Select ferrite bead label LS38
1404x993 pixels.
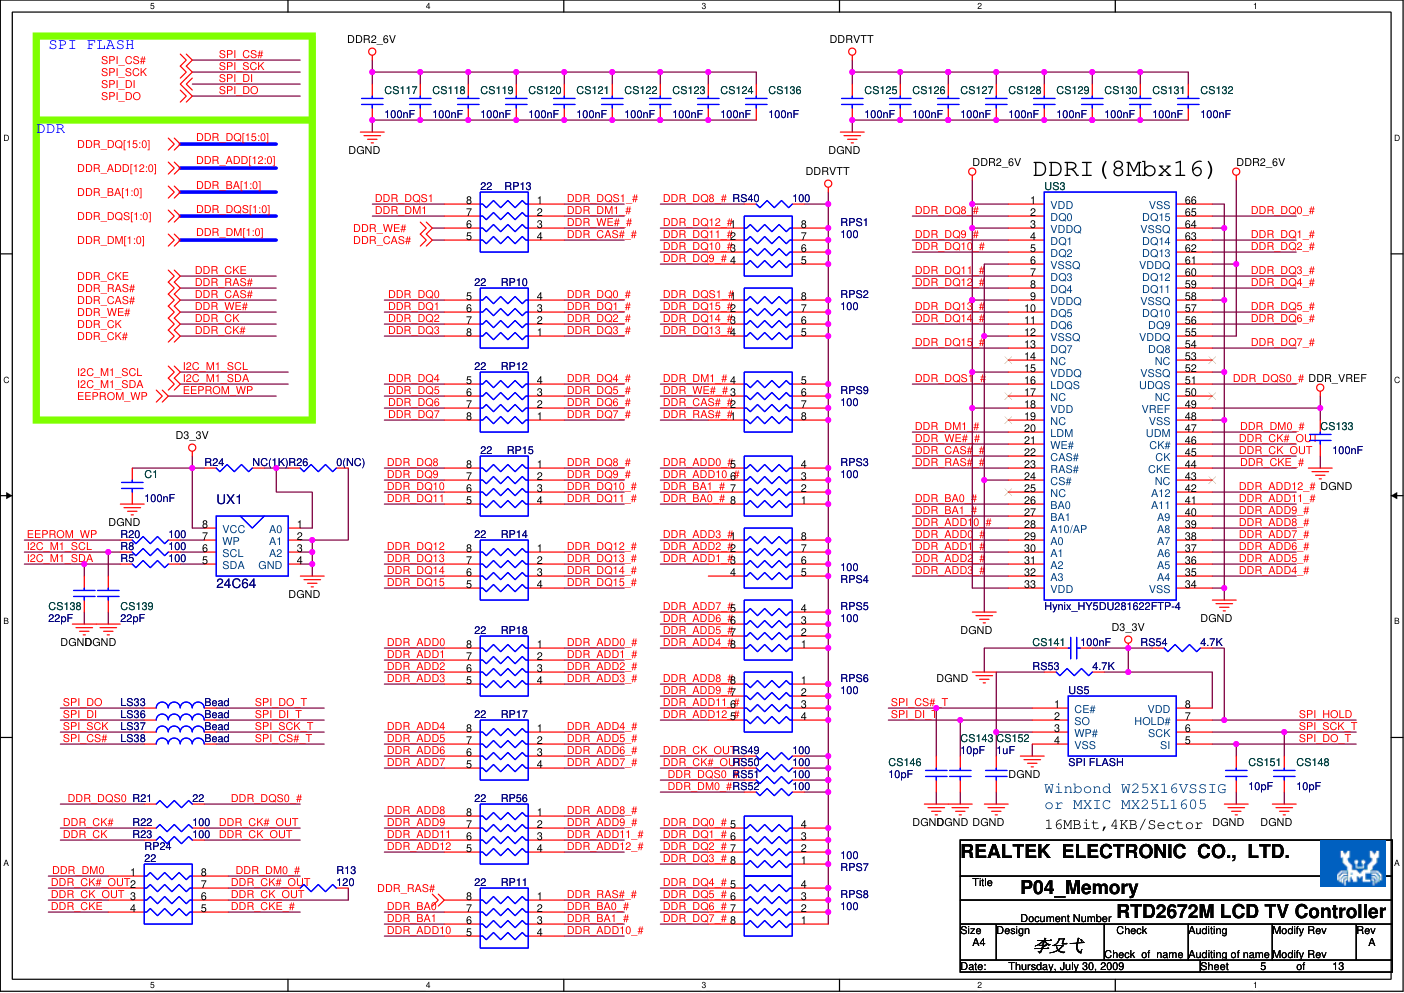coord(133,738)
